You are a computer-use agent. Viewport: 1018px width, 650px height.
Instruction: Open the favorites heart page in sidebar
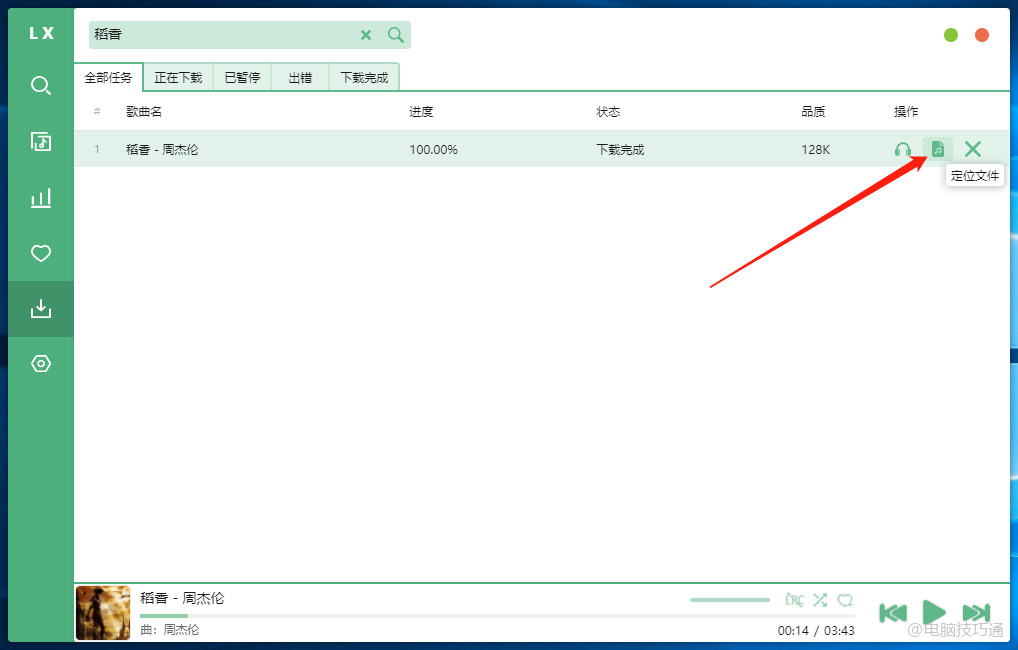[x=40, y=254]
